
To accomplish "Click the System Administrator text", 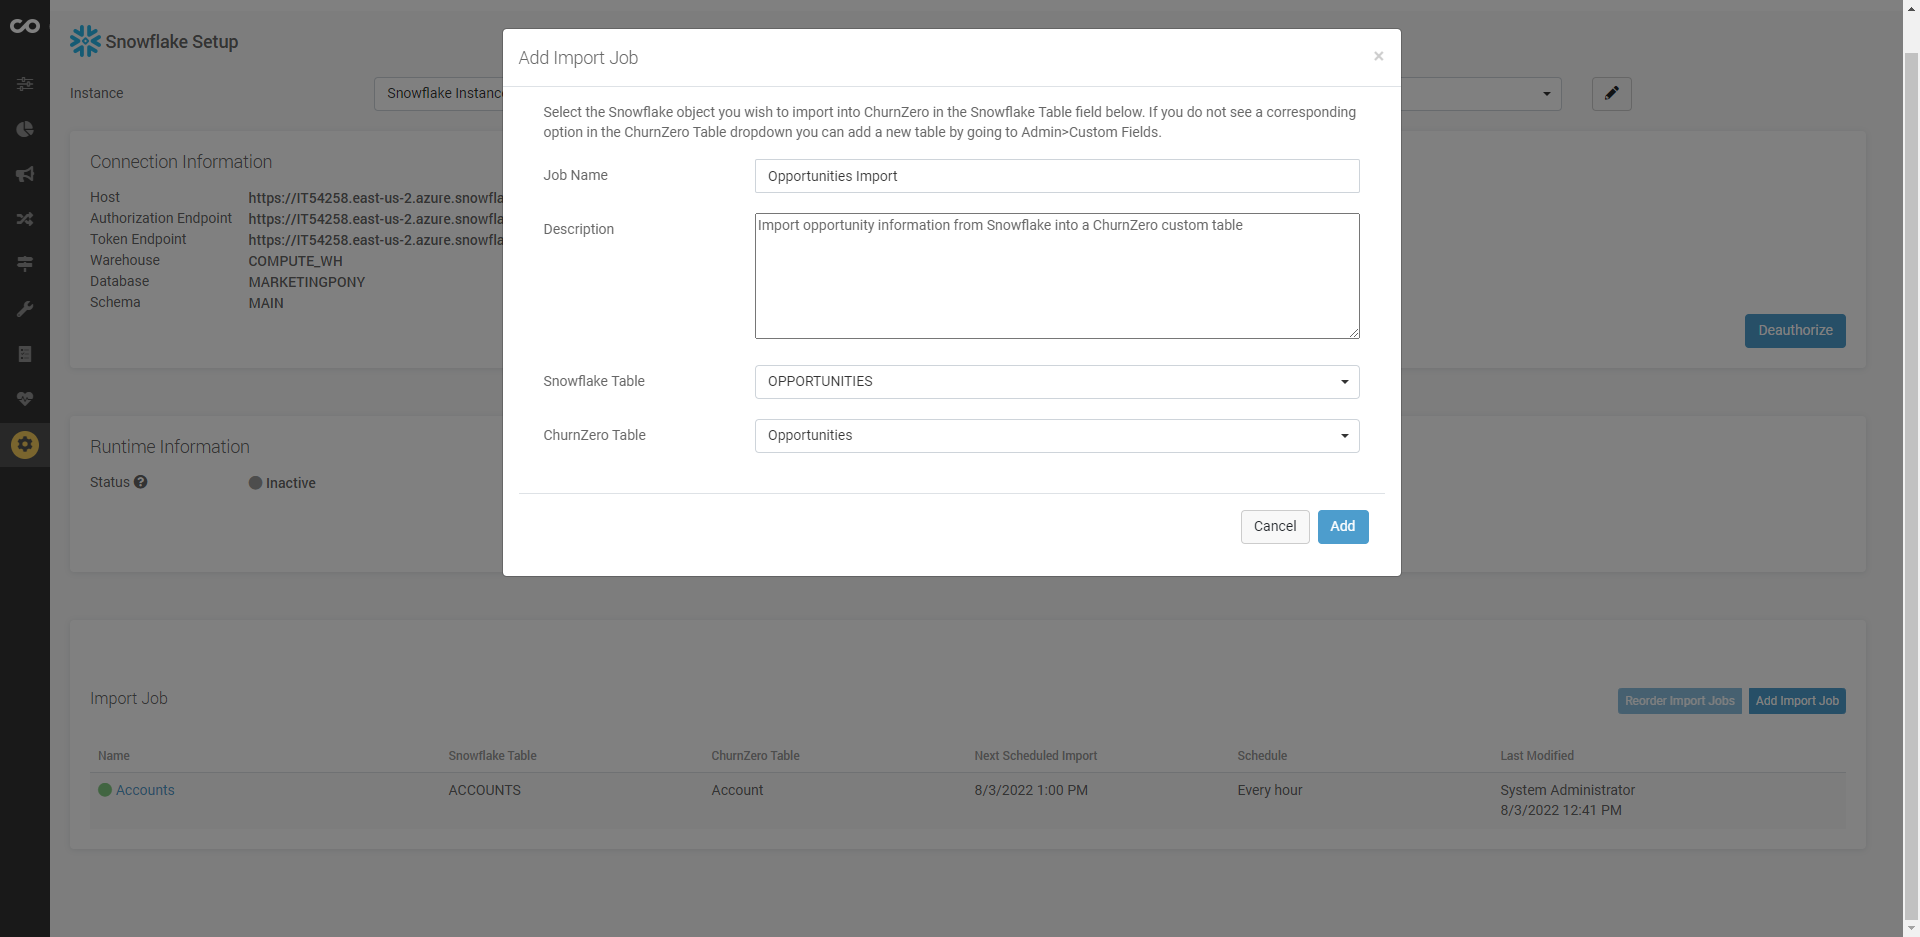I will click(1567, 790).
